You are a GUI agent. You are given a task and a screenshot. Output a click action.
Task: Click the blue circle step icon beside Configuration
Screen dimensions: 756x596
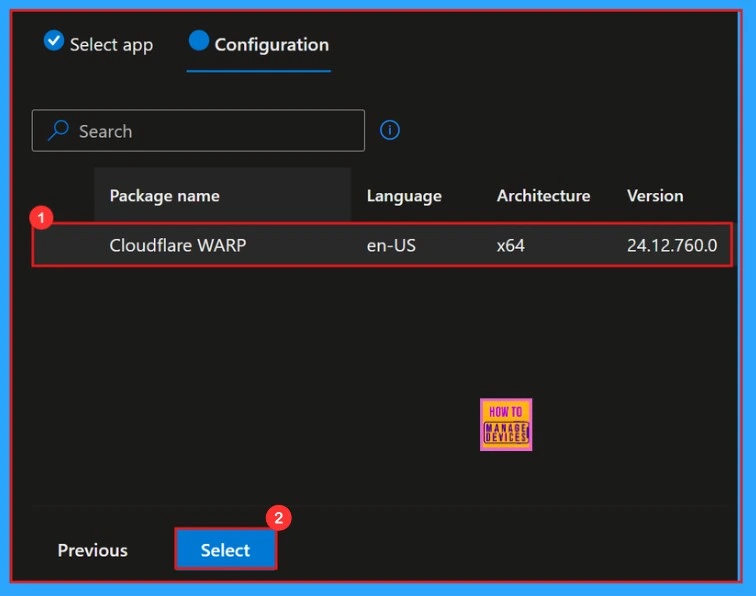(x=199, y=41)
